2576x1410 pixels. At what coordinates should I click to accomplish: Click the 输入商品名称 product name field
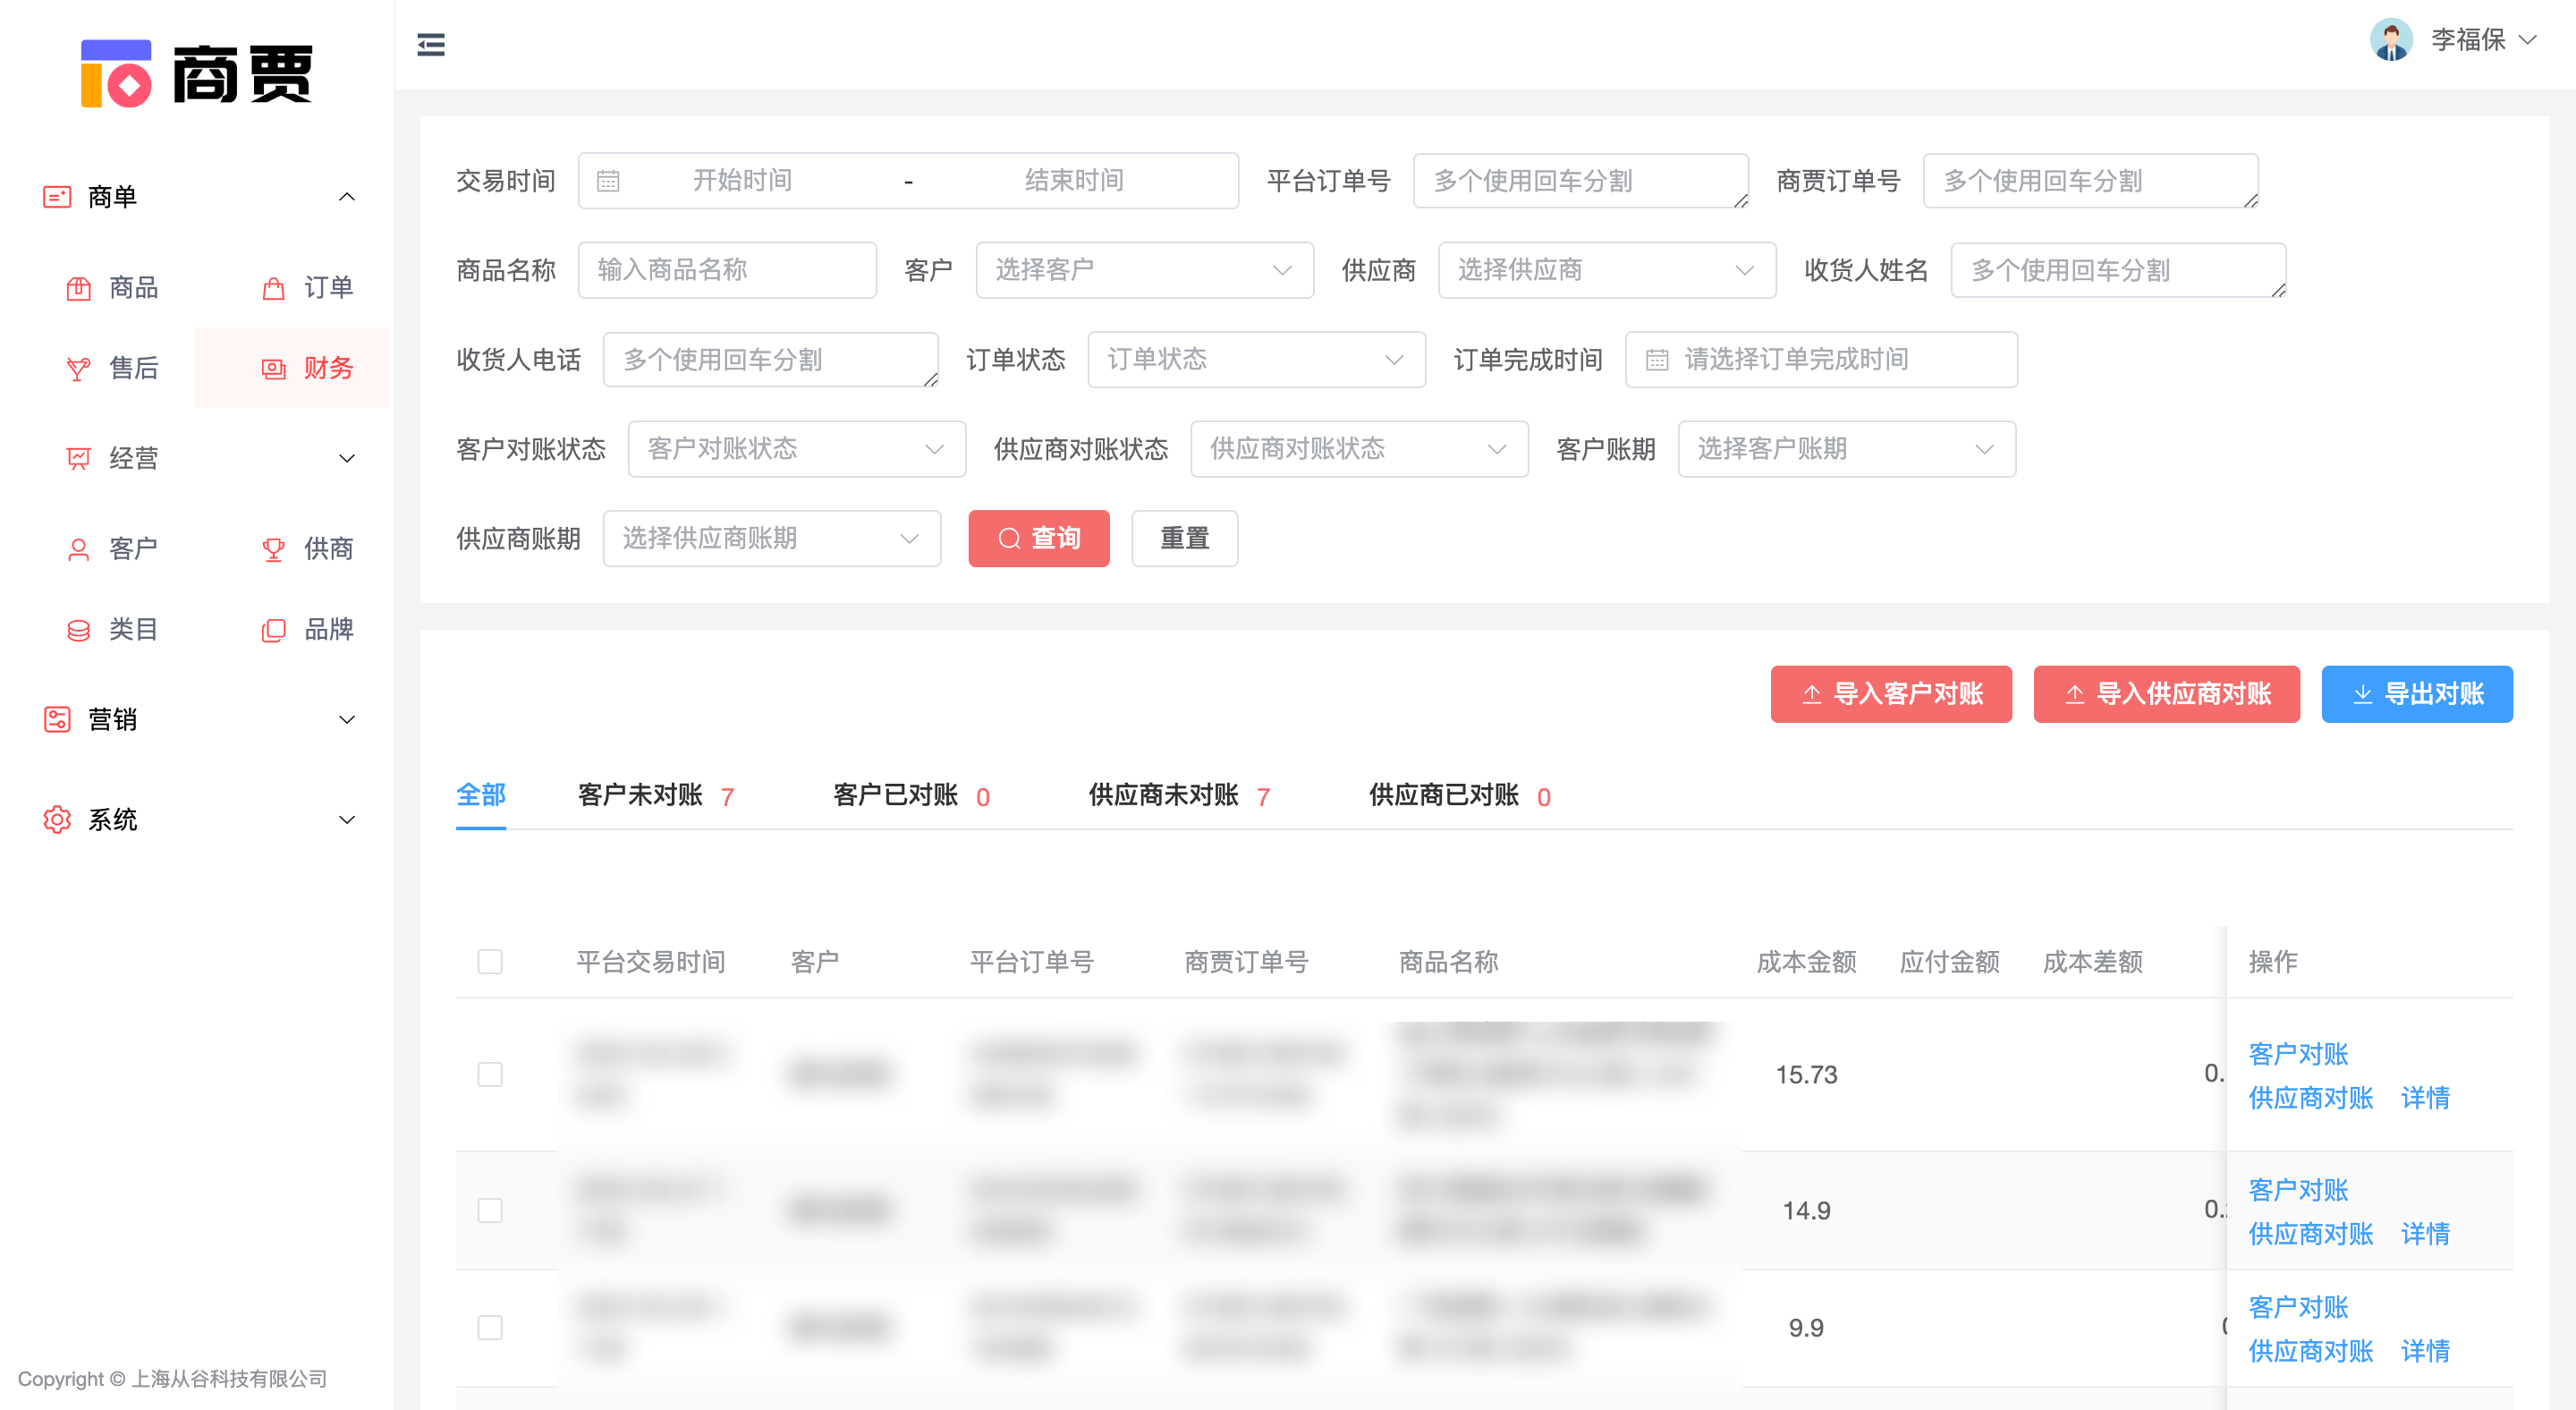coord(727,270)
